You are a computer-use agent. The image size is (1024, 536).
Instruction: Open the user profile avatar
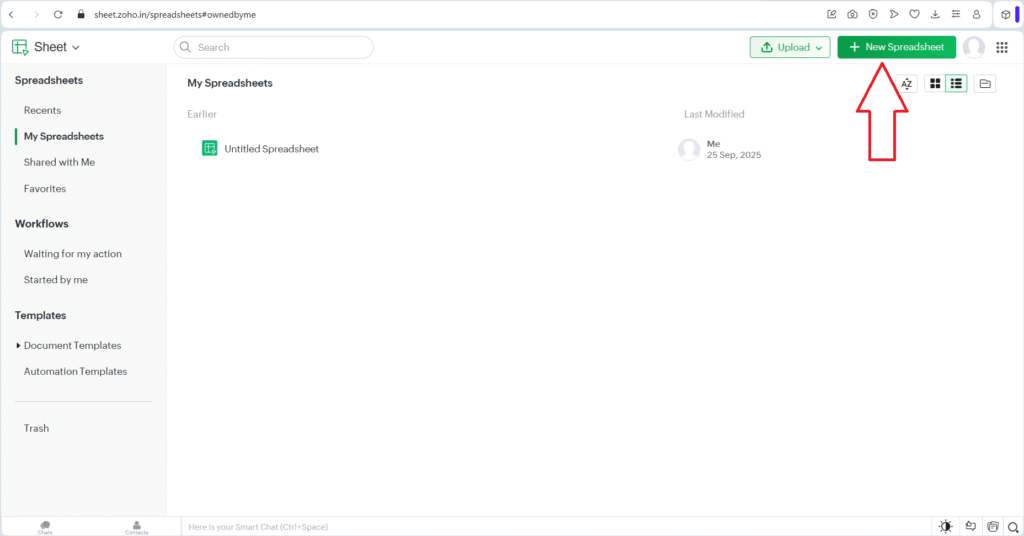(974, 47)
